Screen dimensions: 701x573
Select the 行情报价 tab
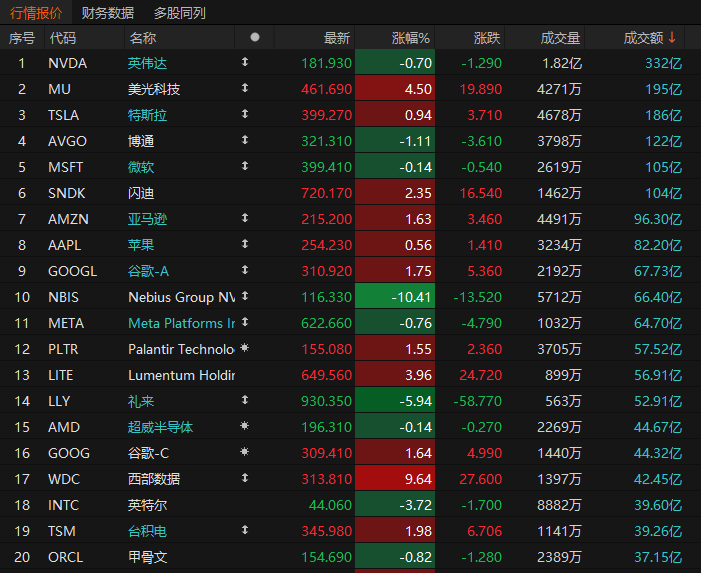click(35, 13)
